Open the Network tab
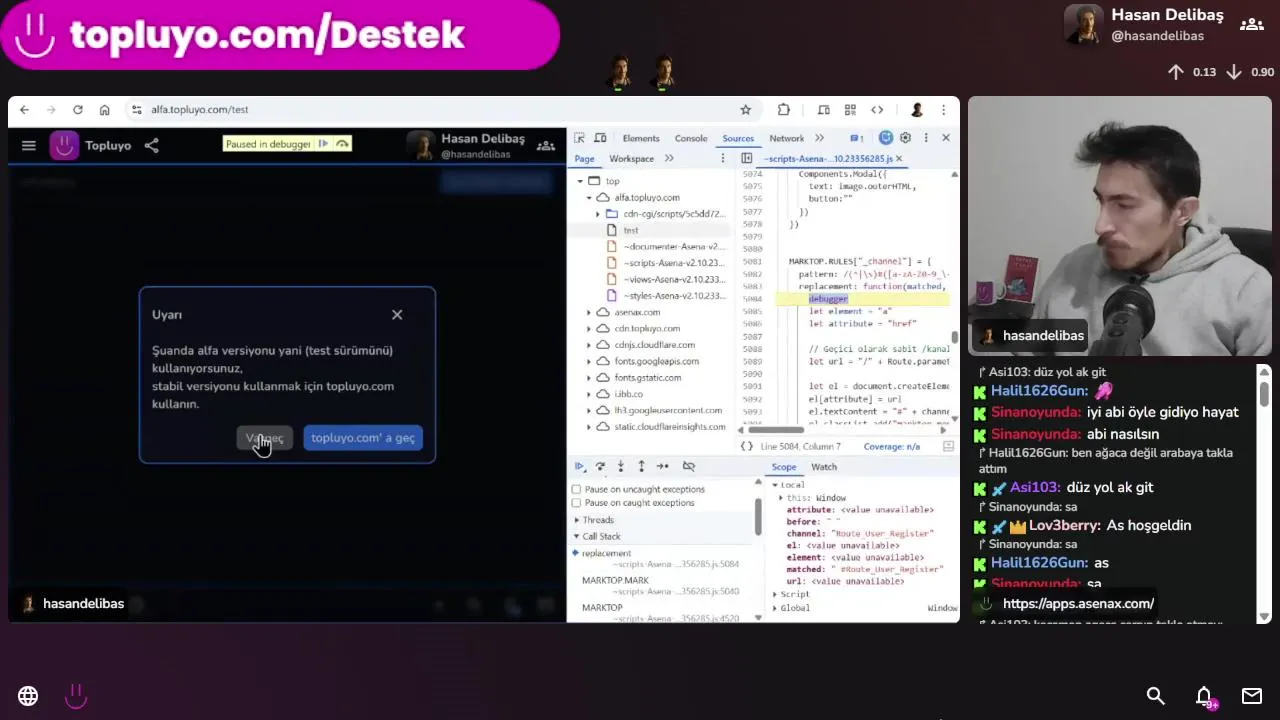This screenshot has height=720, width=1280. pyautogui.click(x=787, y=138)
